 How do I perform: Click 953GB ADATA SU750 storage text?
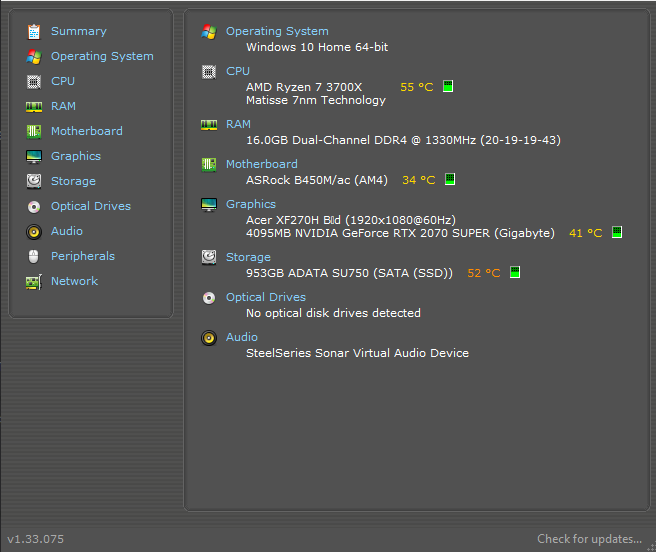(x=349, y=273)
